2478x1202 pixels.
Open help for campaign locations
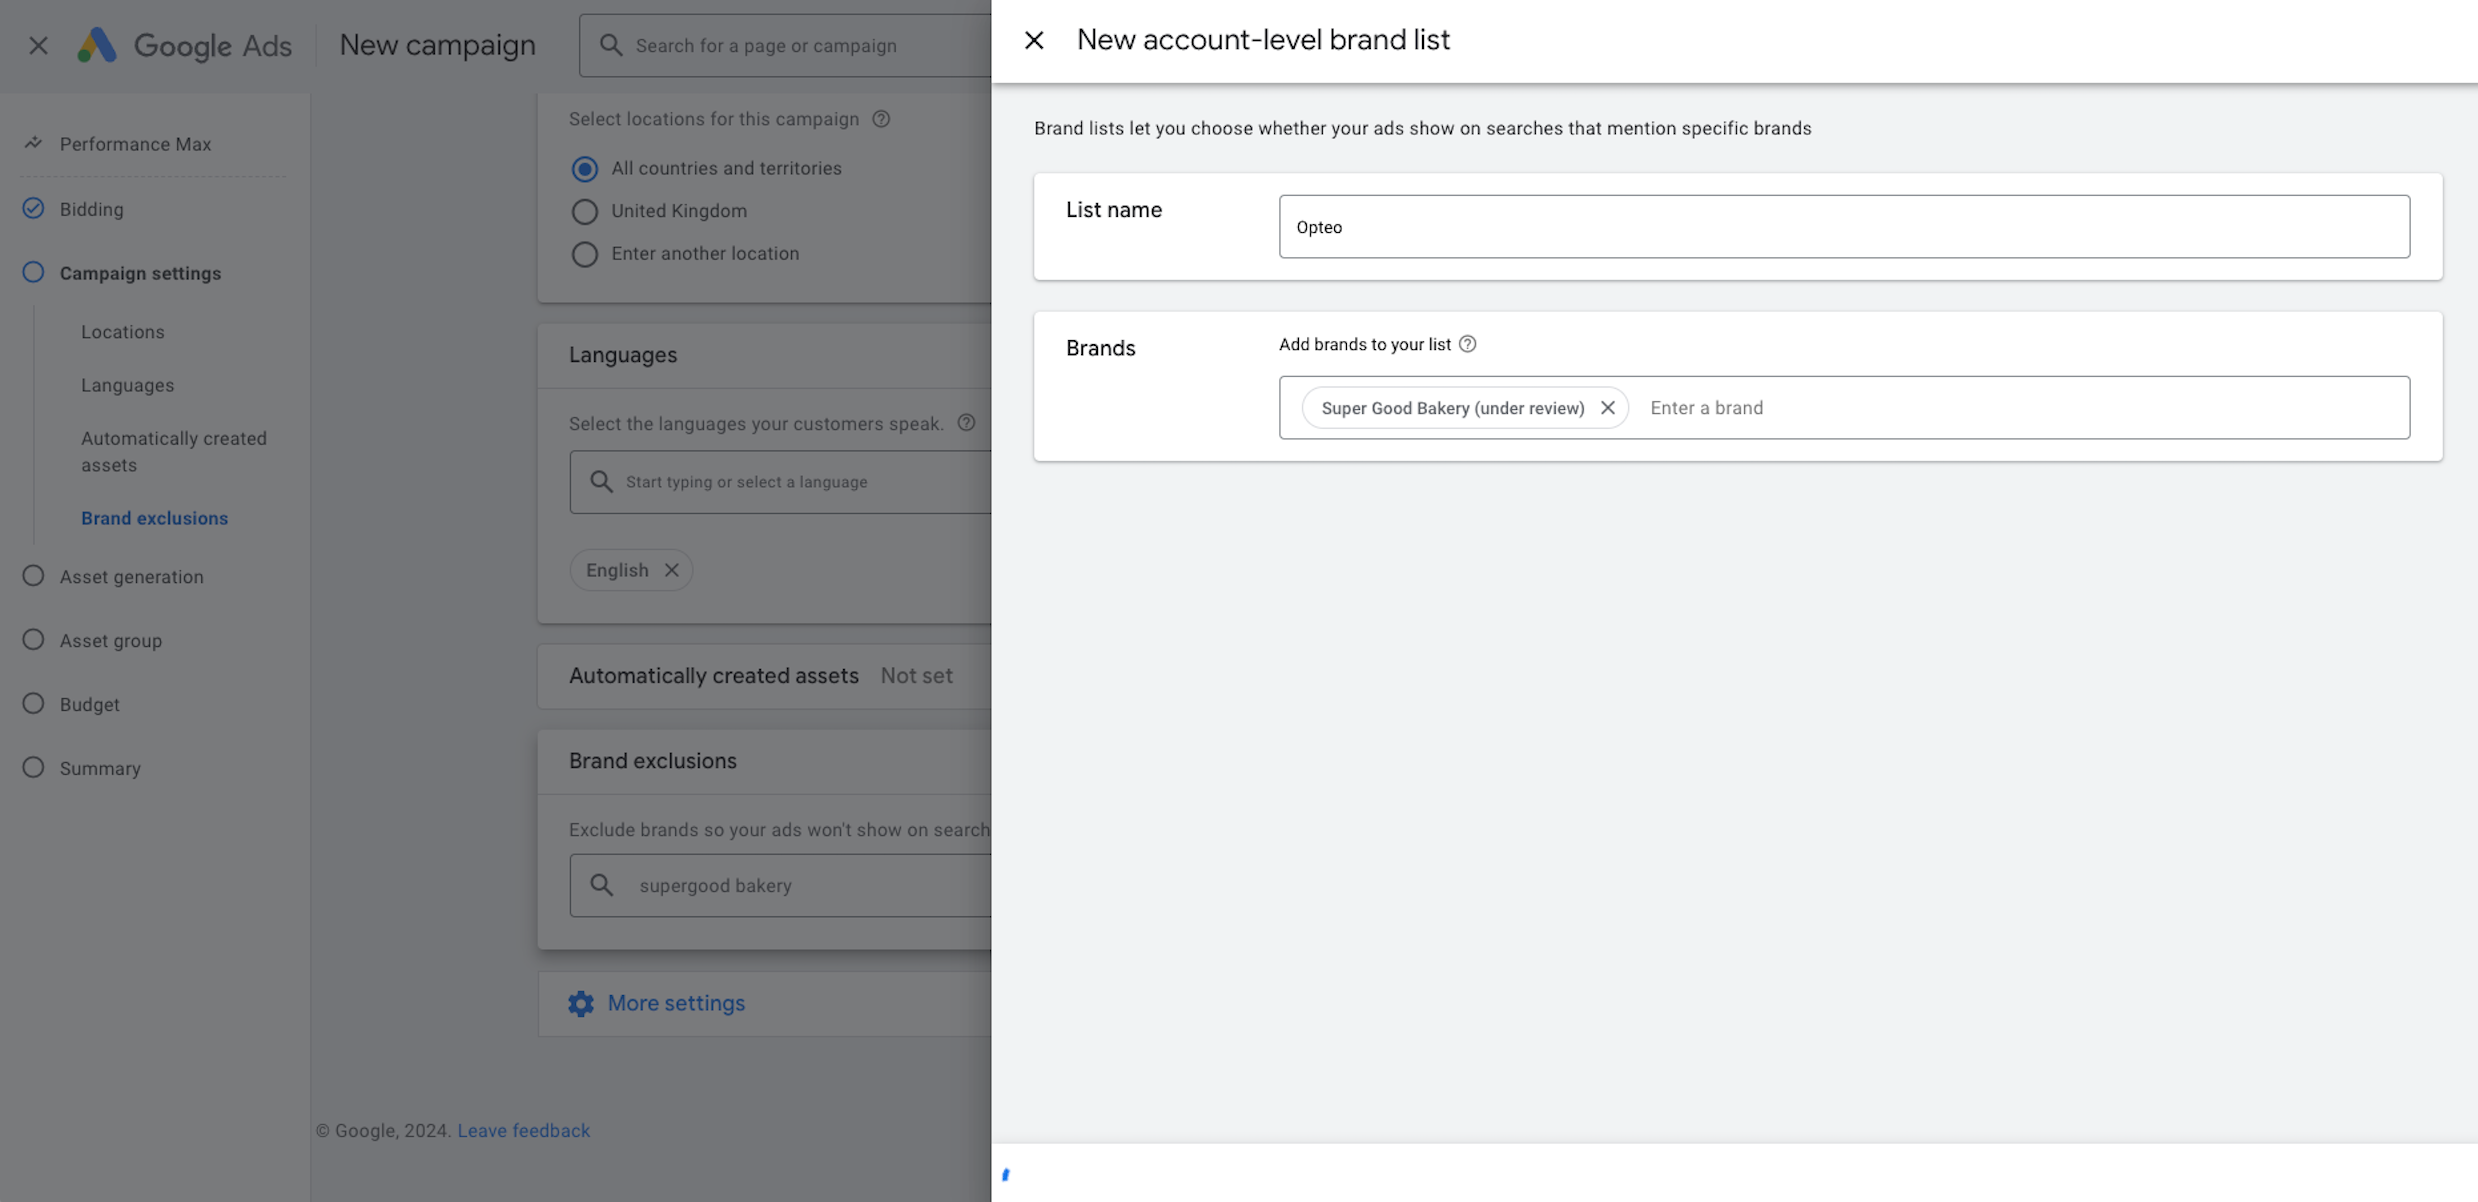tap(880, 119)
